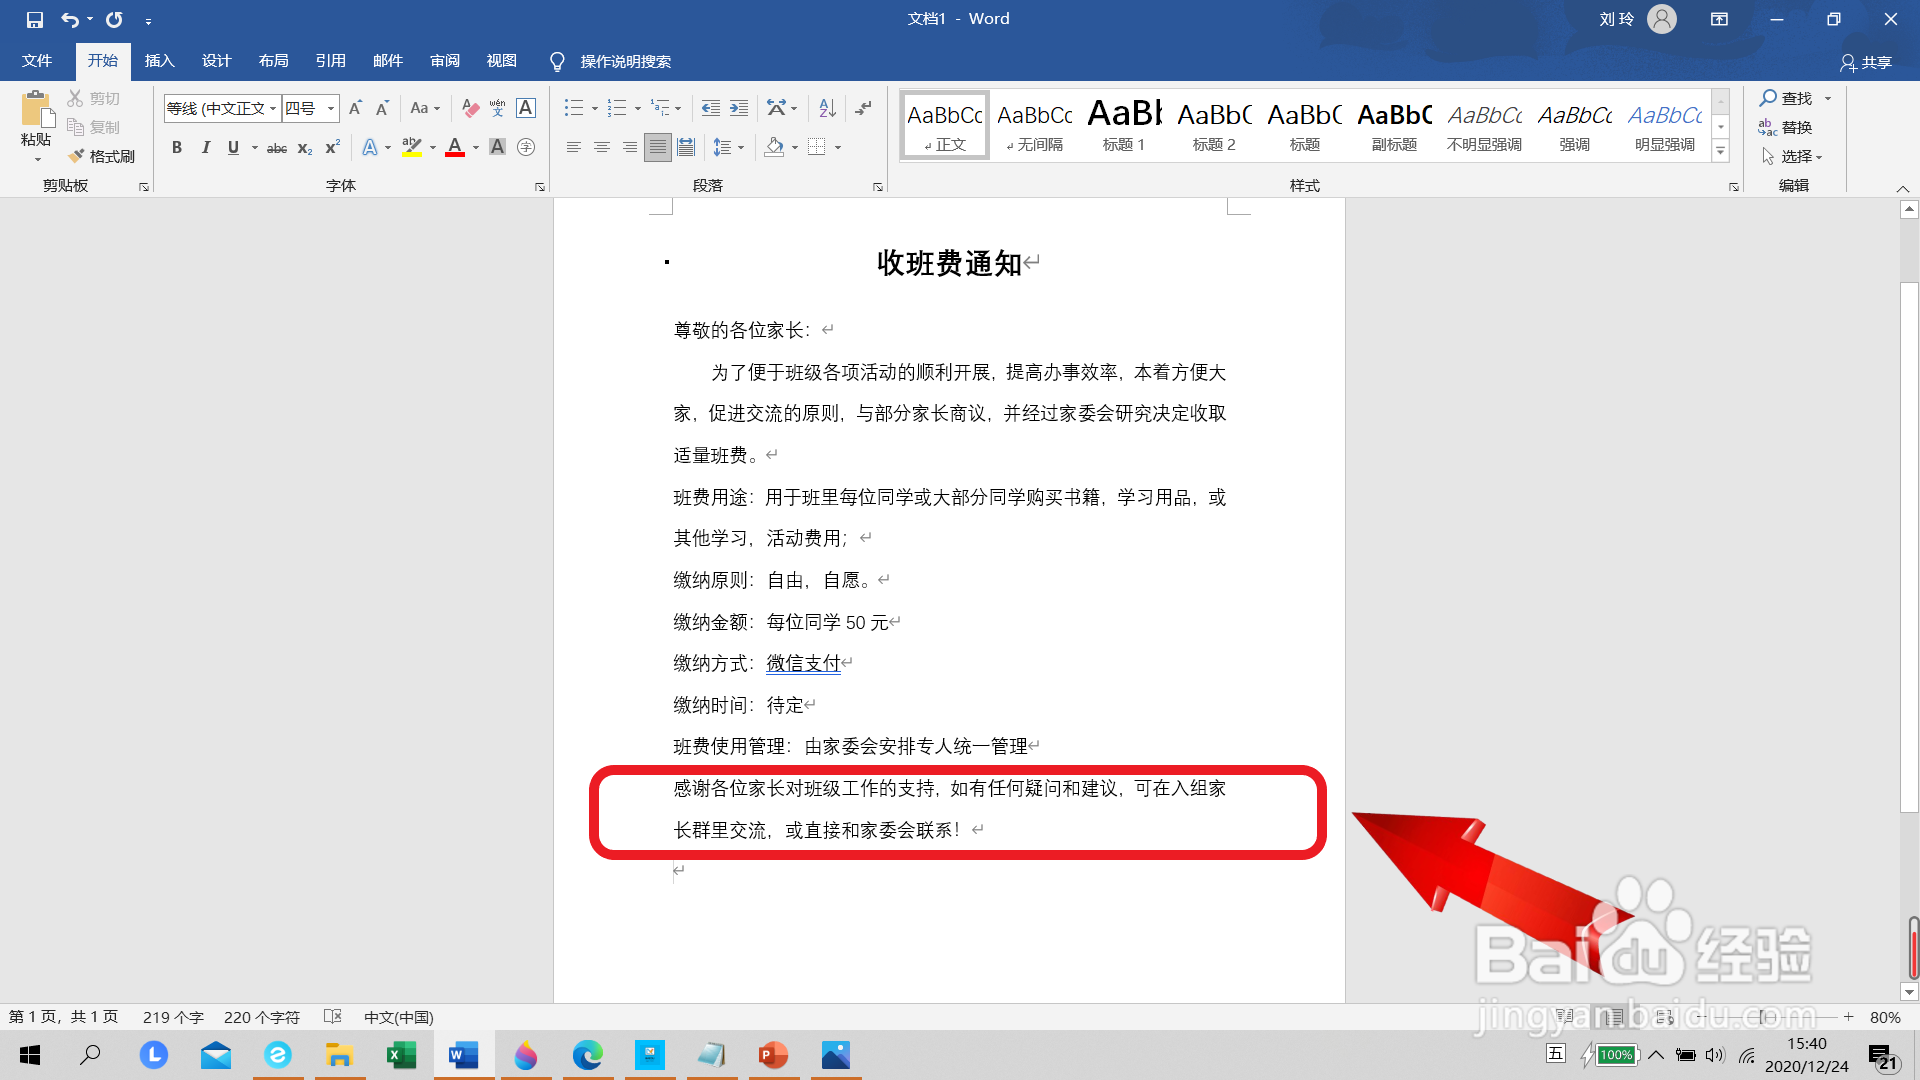The height and width of the screenshot is (1080, 1920).
Task: Click the 共享 share button
Action: 1866,62
